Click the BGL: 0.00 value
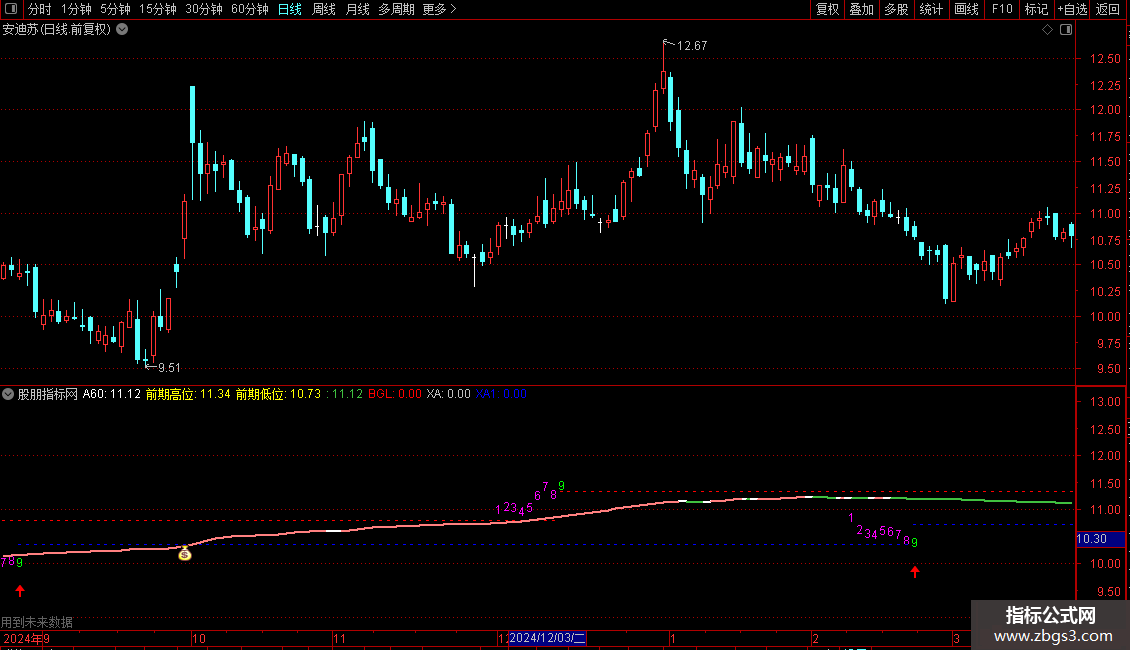This screenshot has height=650, width=1130. click(395, 394)
